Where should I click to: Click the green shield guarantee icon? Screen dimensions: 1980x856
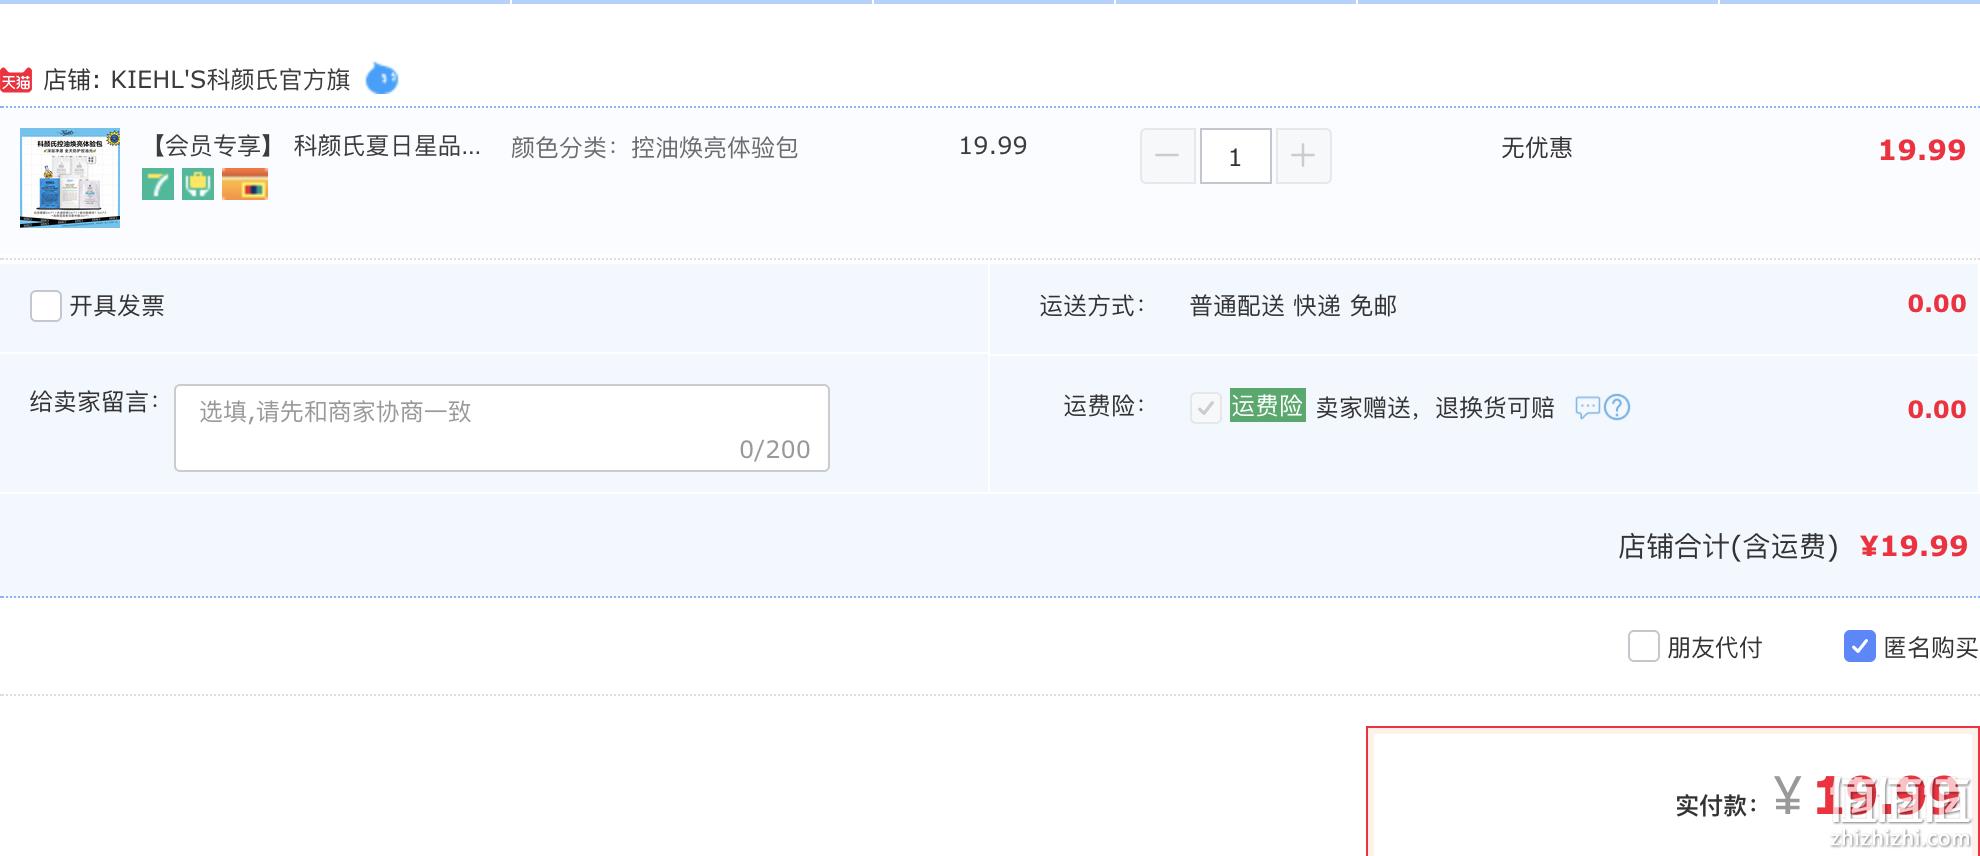click(x=198, y=184)
